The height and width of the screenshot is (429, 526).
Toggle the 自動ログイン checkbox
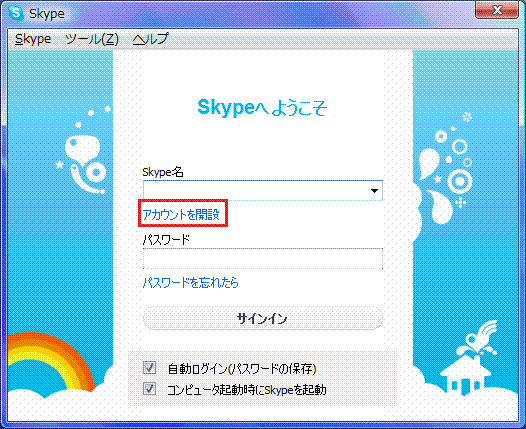coord(149,368)
